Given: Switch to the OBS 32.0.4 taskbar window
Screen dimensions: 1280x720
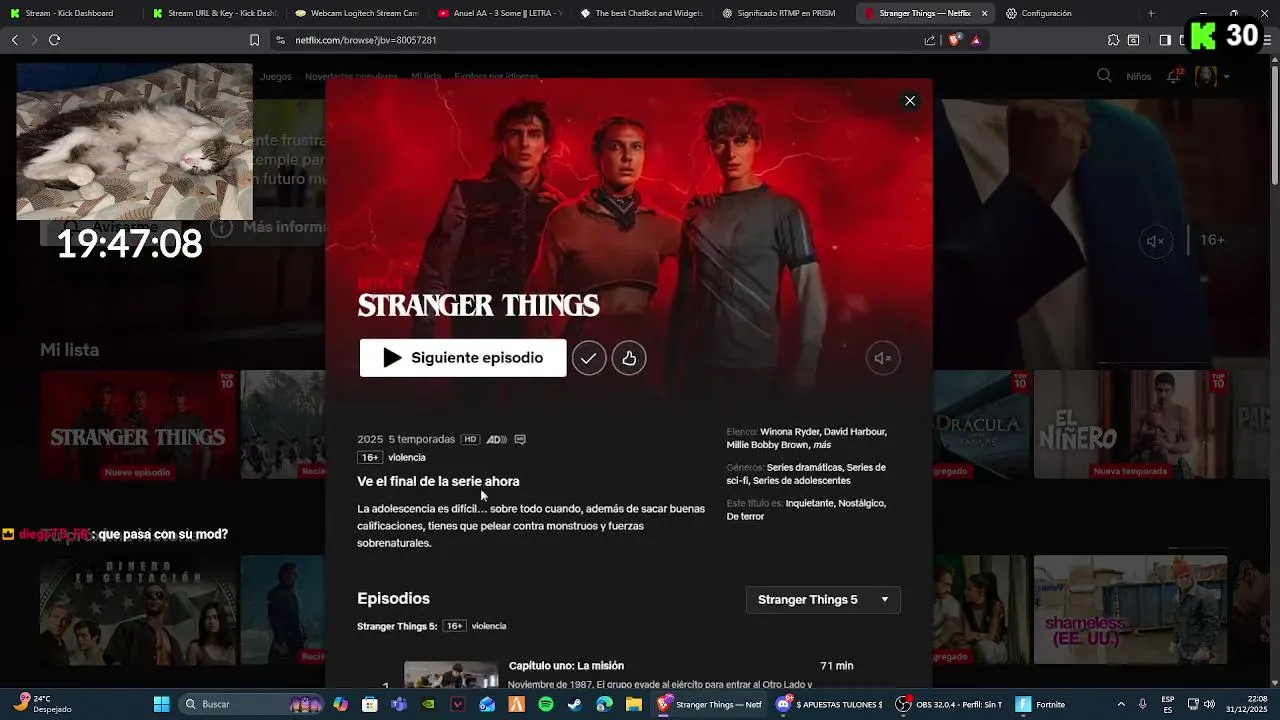Looking at the screenshot, I should [950, 704].
